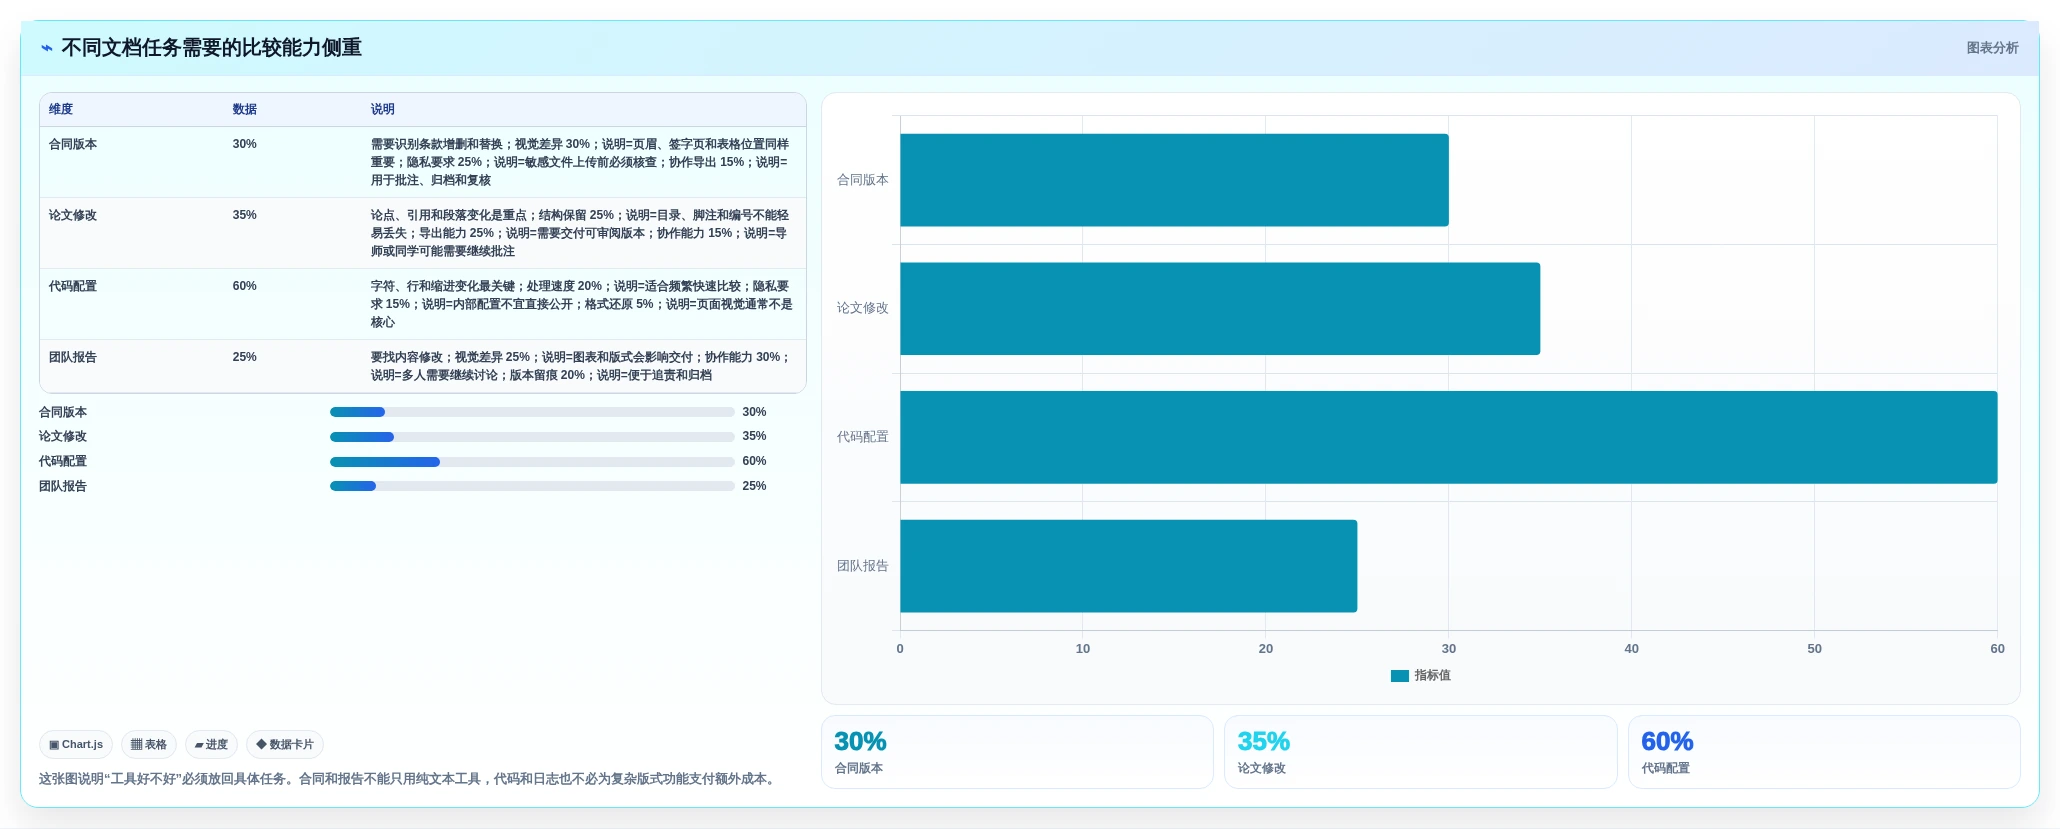Click the 维度 column header
The height and width of the screenshot is (829, 2060).
[x=61, y=109]
